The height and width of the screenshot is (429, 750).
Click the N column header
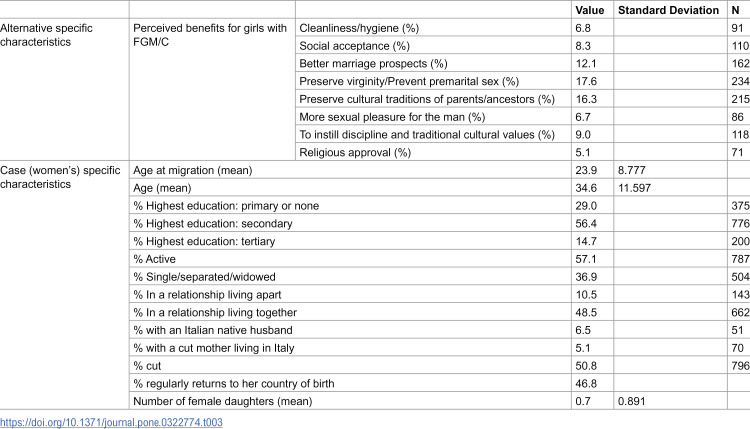[735, 10]
